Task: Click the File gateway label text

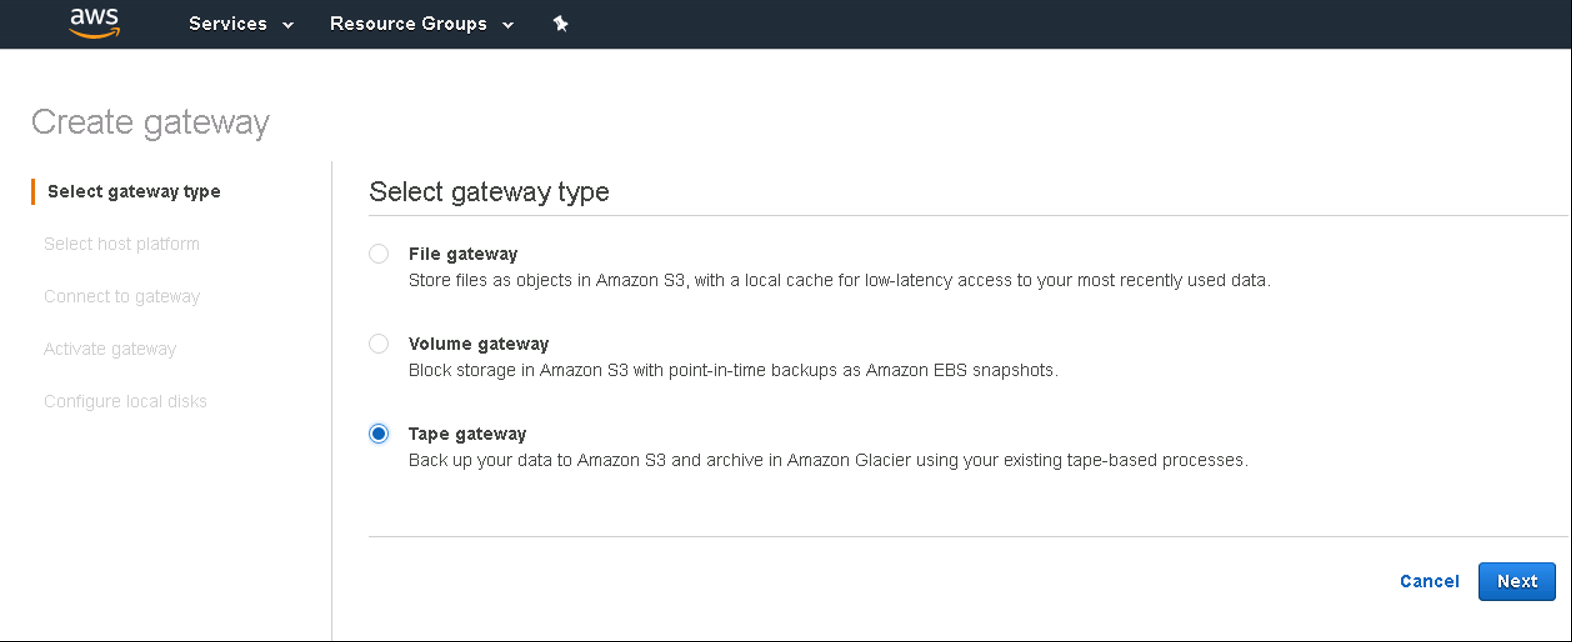Action: pos(463,254)
